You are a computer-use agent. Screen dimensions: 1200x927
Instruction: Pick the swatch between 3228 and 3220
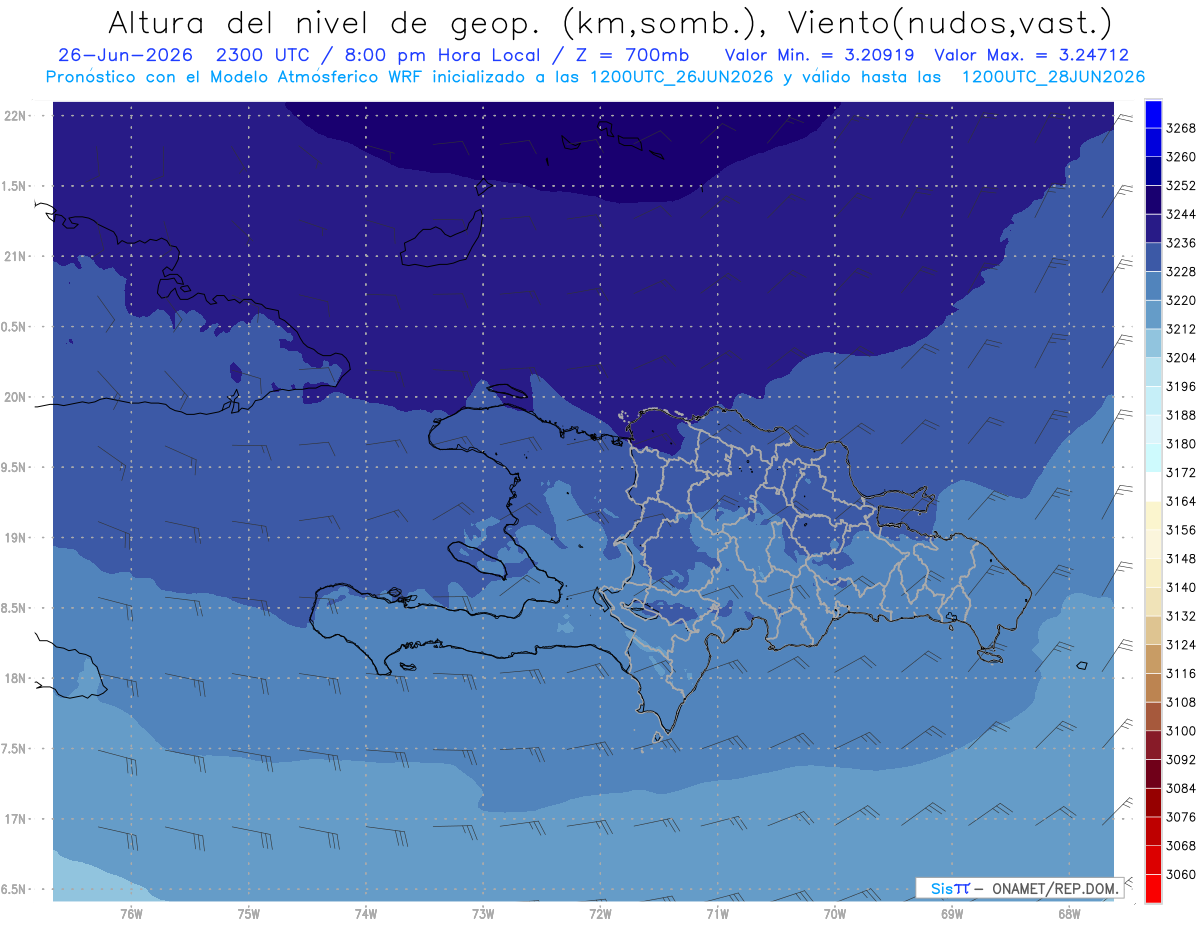tap(1153, 286)
